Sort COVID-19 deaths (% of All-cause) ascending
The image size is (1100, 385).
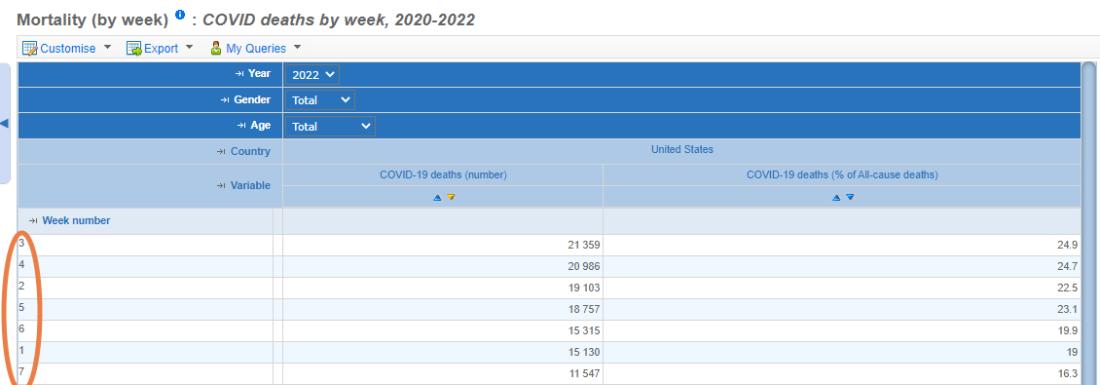tap(836, 198)
